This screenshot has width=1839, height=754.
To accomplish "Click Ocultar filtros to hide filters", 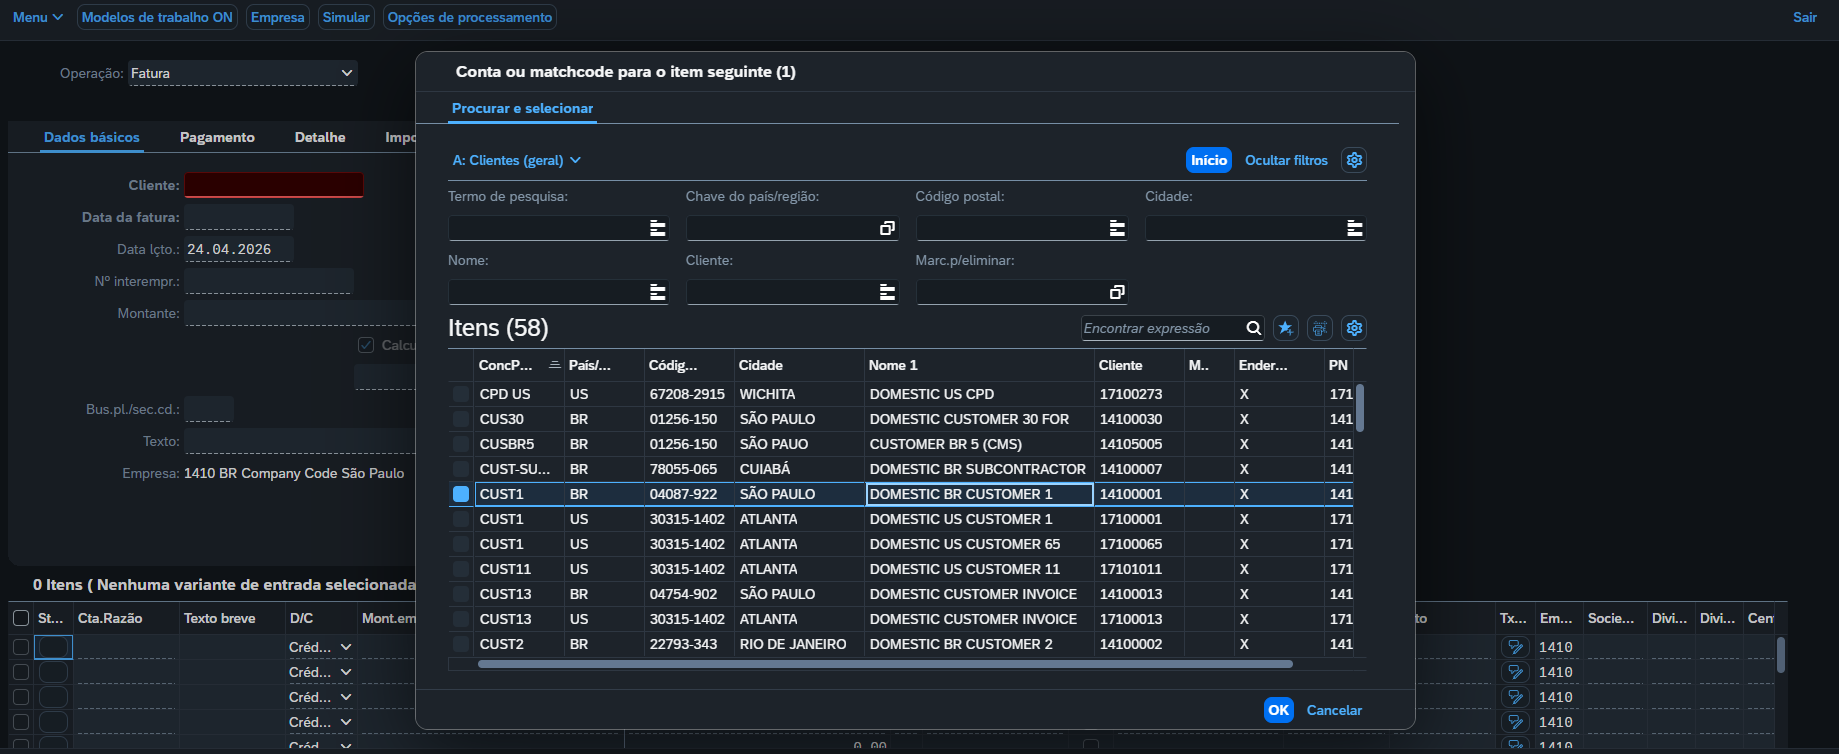I will pos(1286,160).
